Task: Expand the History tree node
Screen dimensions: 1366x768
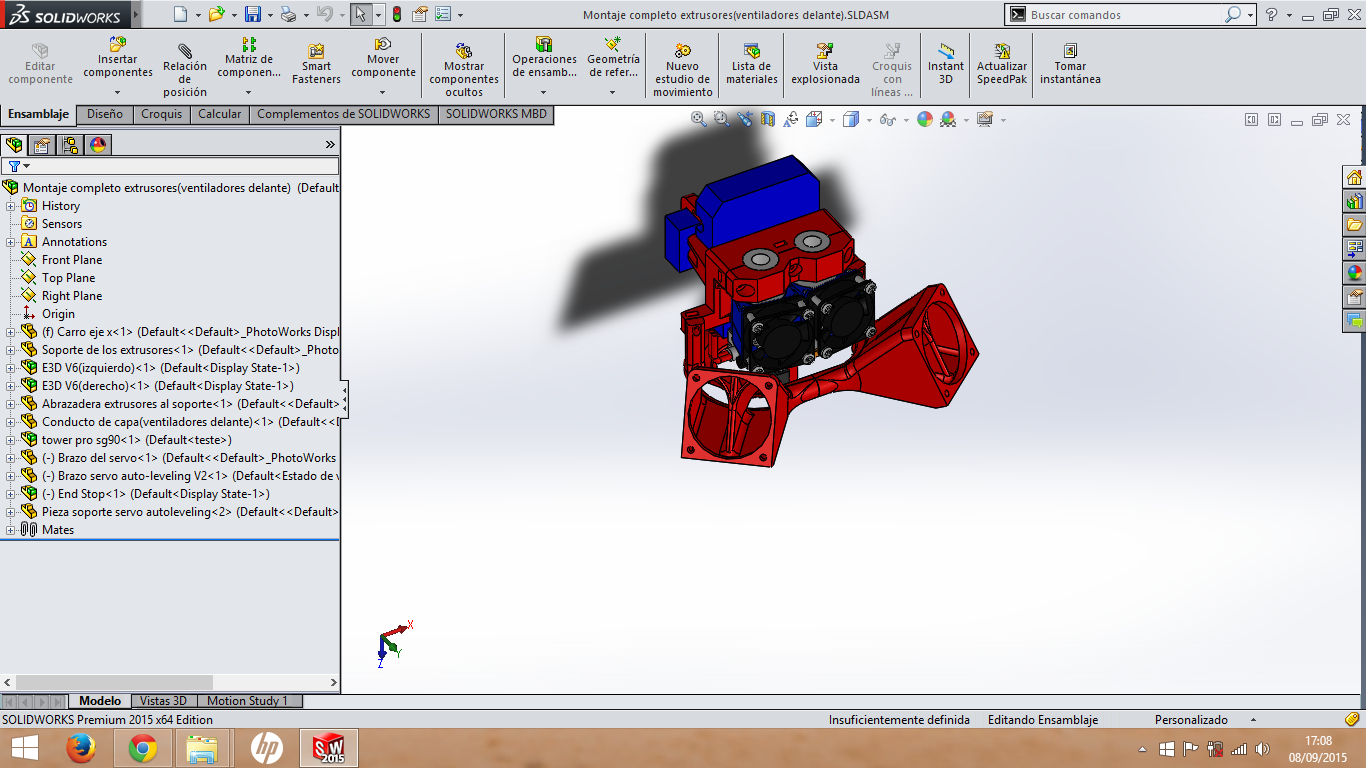Action: [x=11, y=206]
